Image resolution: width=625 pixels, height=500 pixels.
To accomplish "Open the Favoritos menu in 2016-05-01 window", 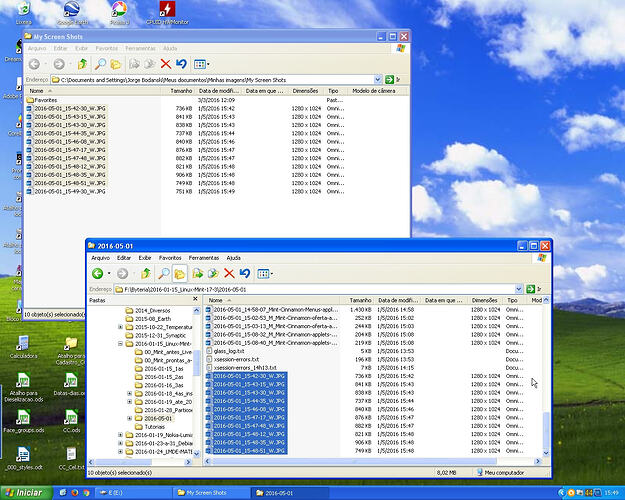I will pos(169,257).
